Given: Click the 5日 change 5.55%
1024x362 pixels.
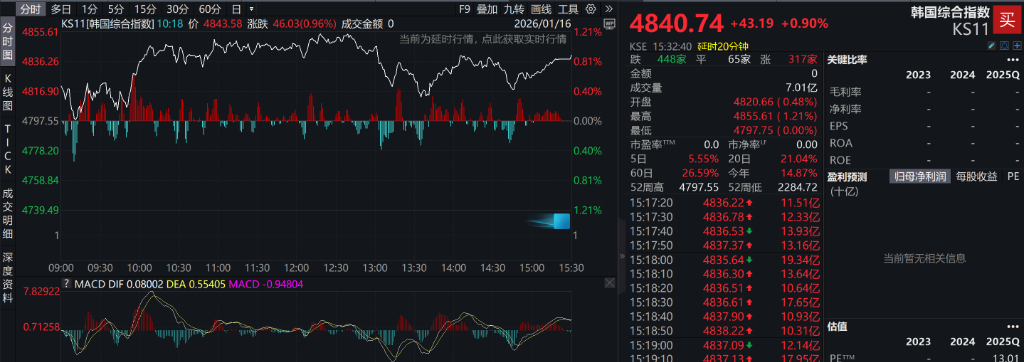Looking at the screenshot, I should coord(704,159).
